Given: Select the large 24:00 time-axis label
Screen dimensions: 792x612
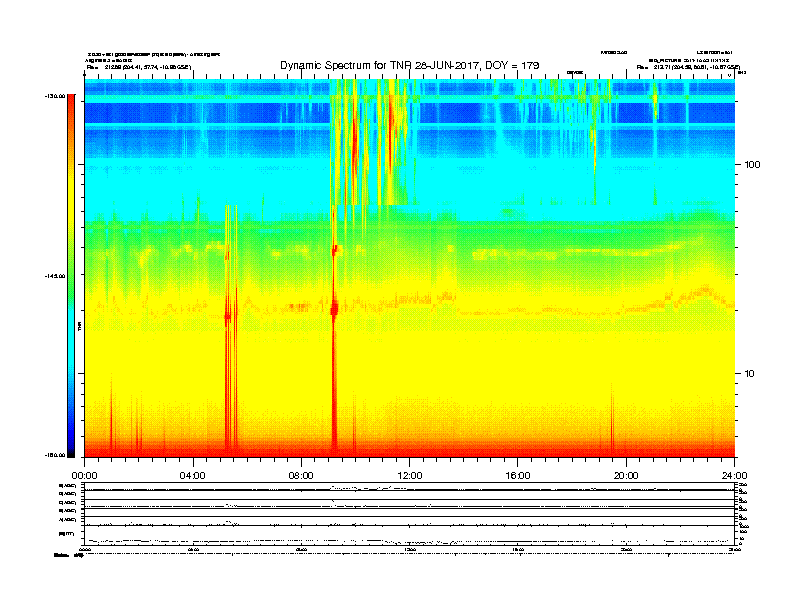Looking at the screenshot, I should click(734, 476).
